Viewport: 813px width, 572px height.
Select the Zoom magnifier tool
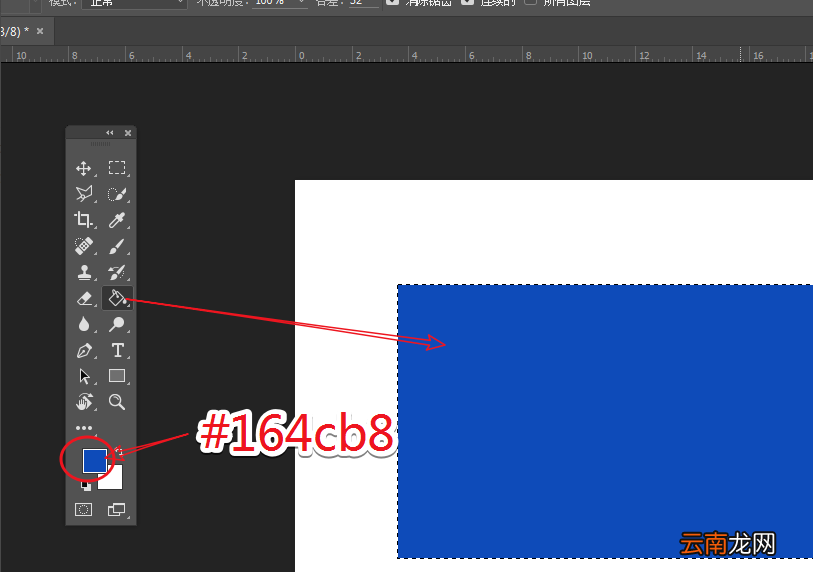(x=117, y=401)
